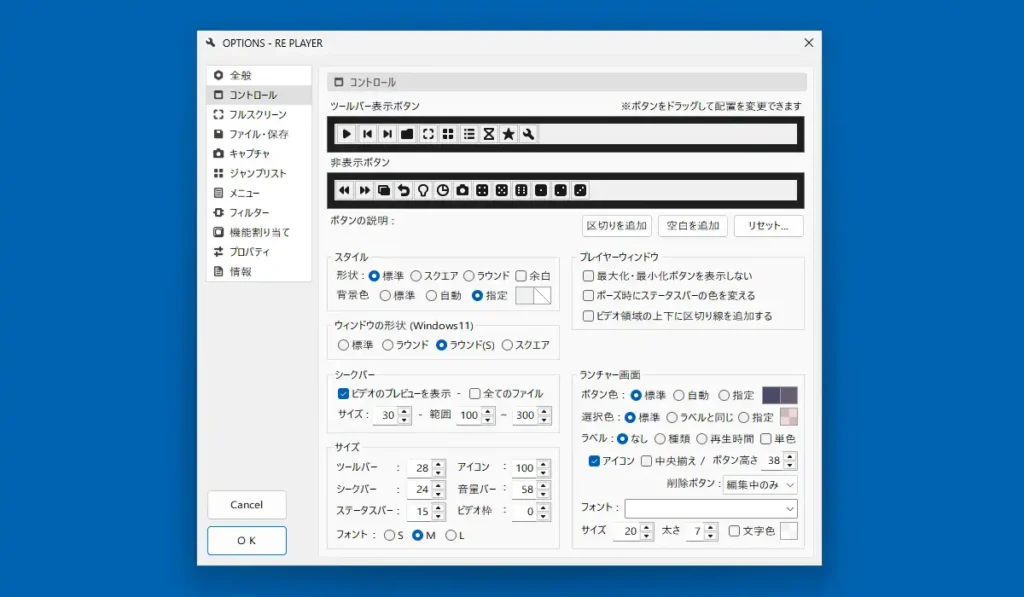Select the Play icon in the toolbar button list
Viewport: 1024px width, 597px height.
point(345,133)
